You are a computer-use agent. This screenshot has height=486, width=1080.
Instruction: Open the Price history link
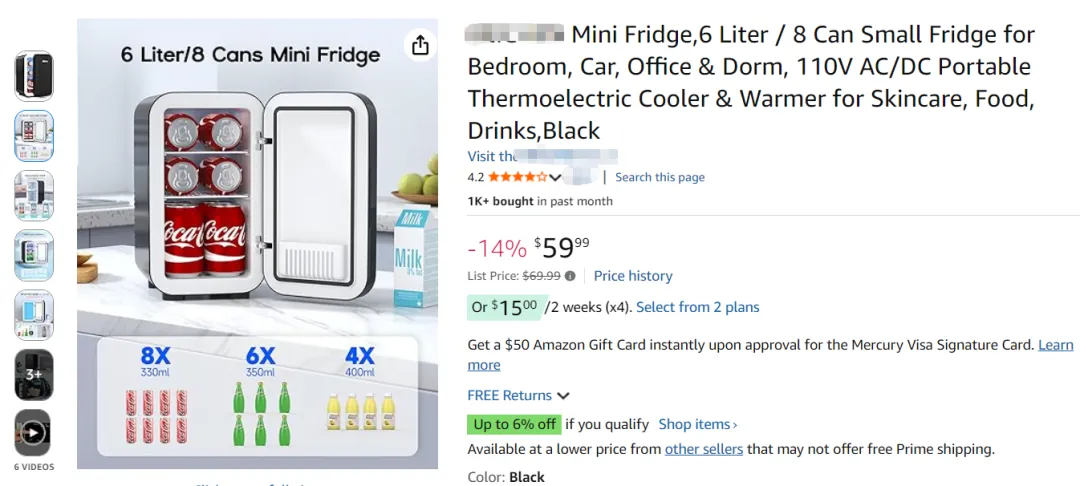(633, 276)
